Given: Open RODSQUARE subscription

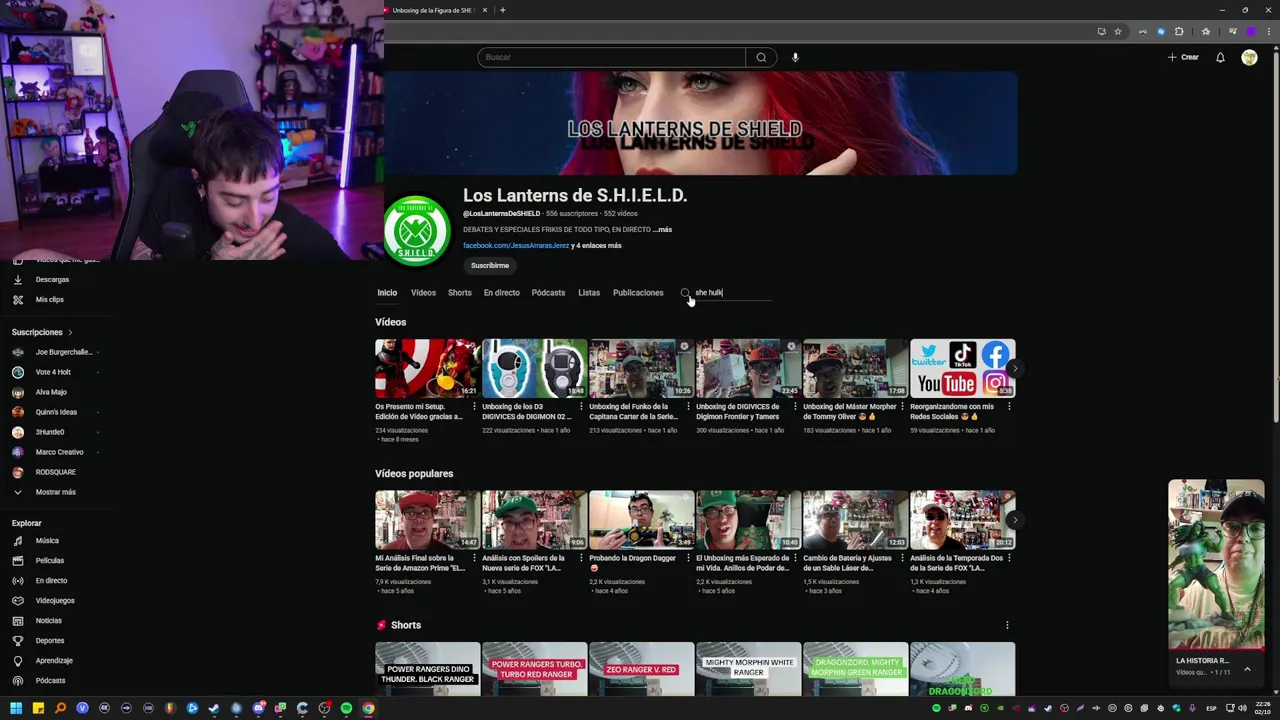Looking at the screenshot, I should [55, 472].
